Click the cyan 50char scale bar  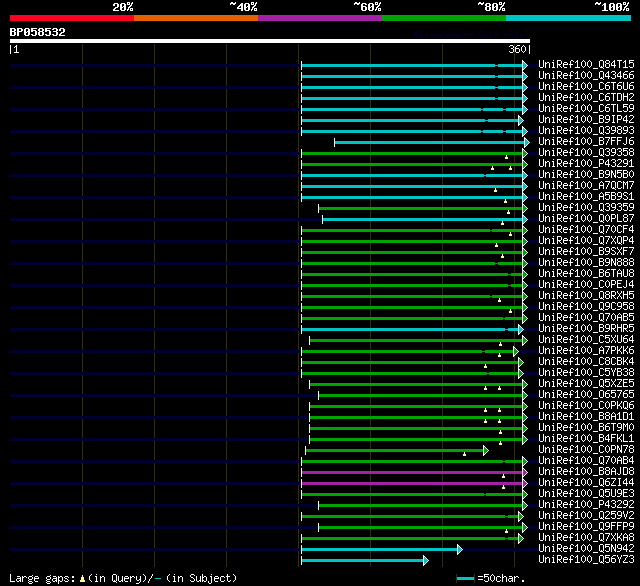tap(466, 578)
